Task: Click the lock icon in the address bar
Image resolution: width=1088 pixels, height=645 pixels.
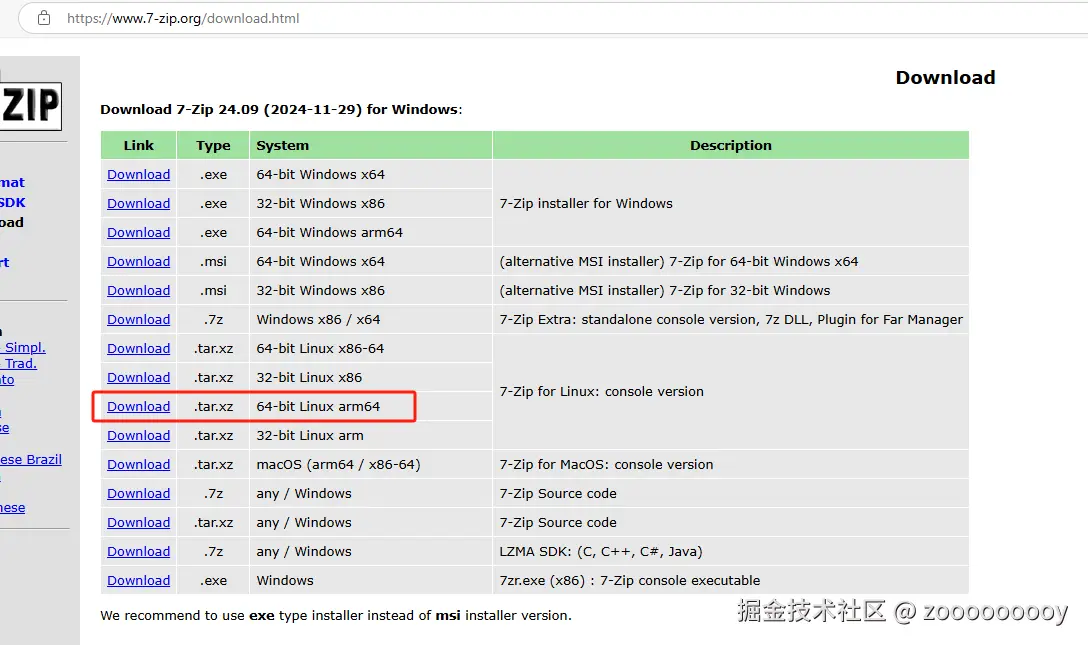Action: coord(44,18)
